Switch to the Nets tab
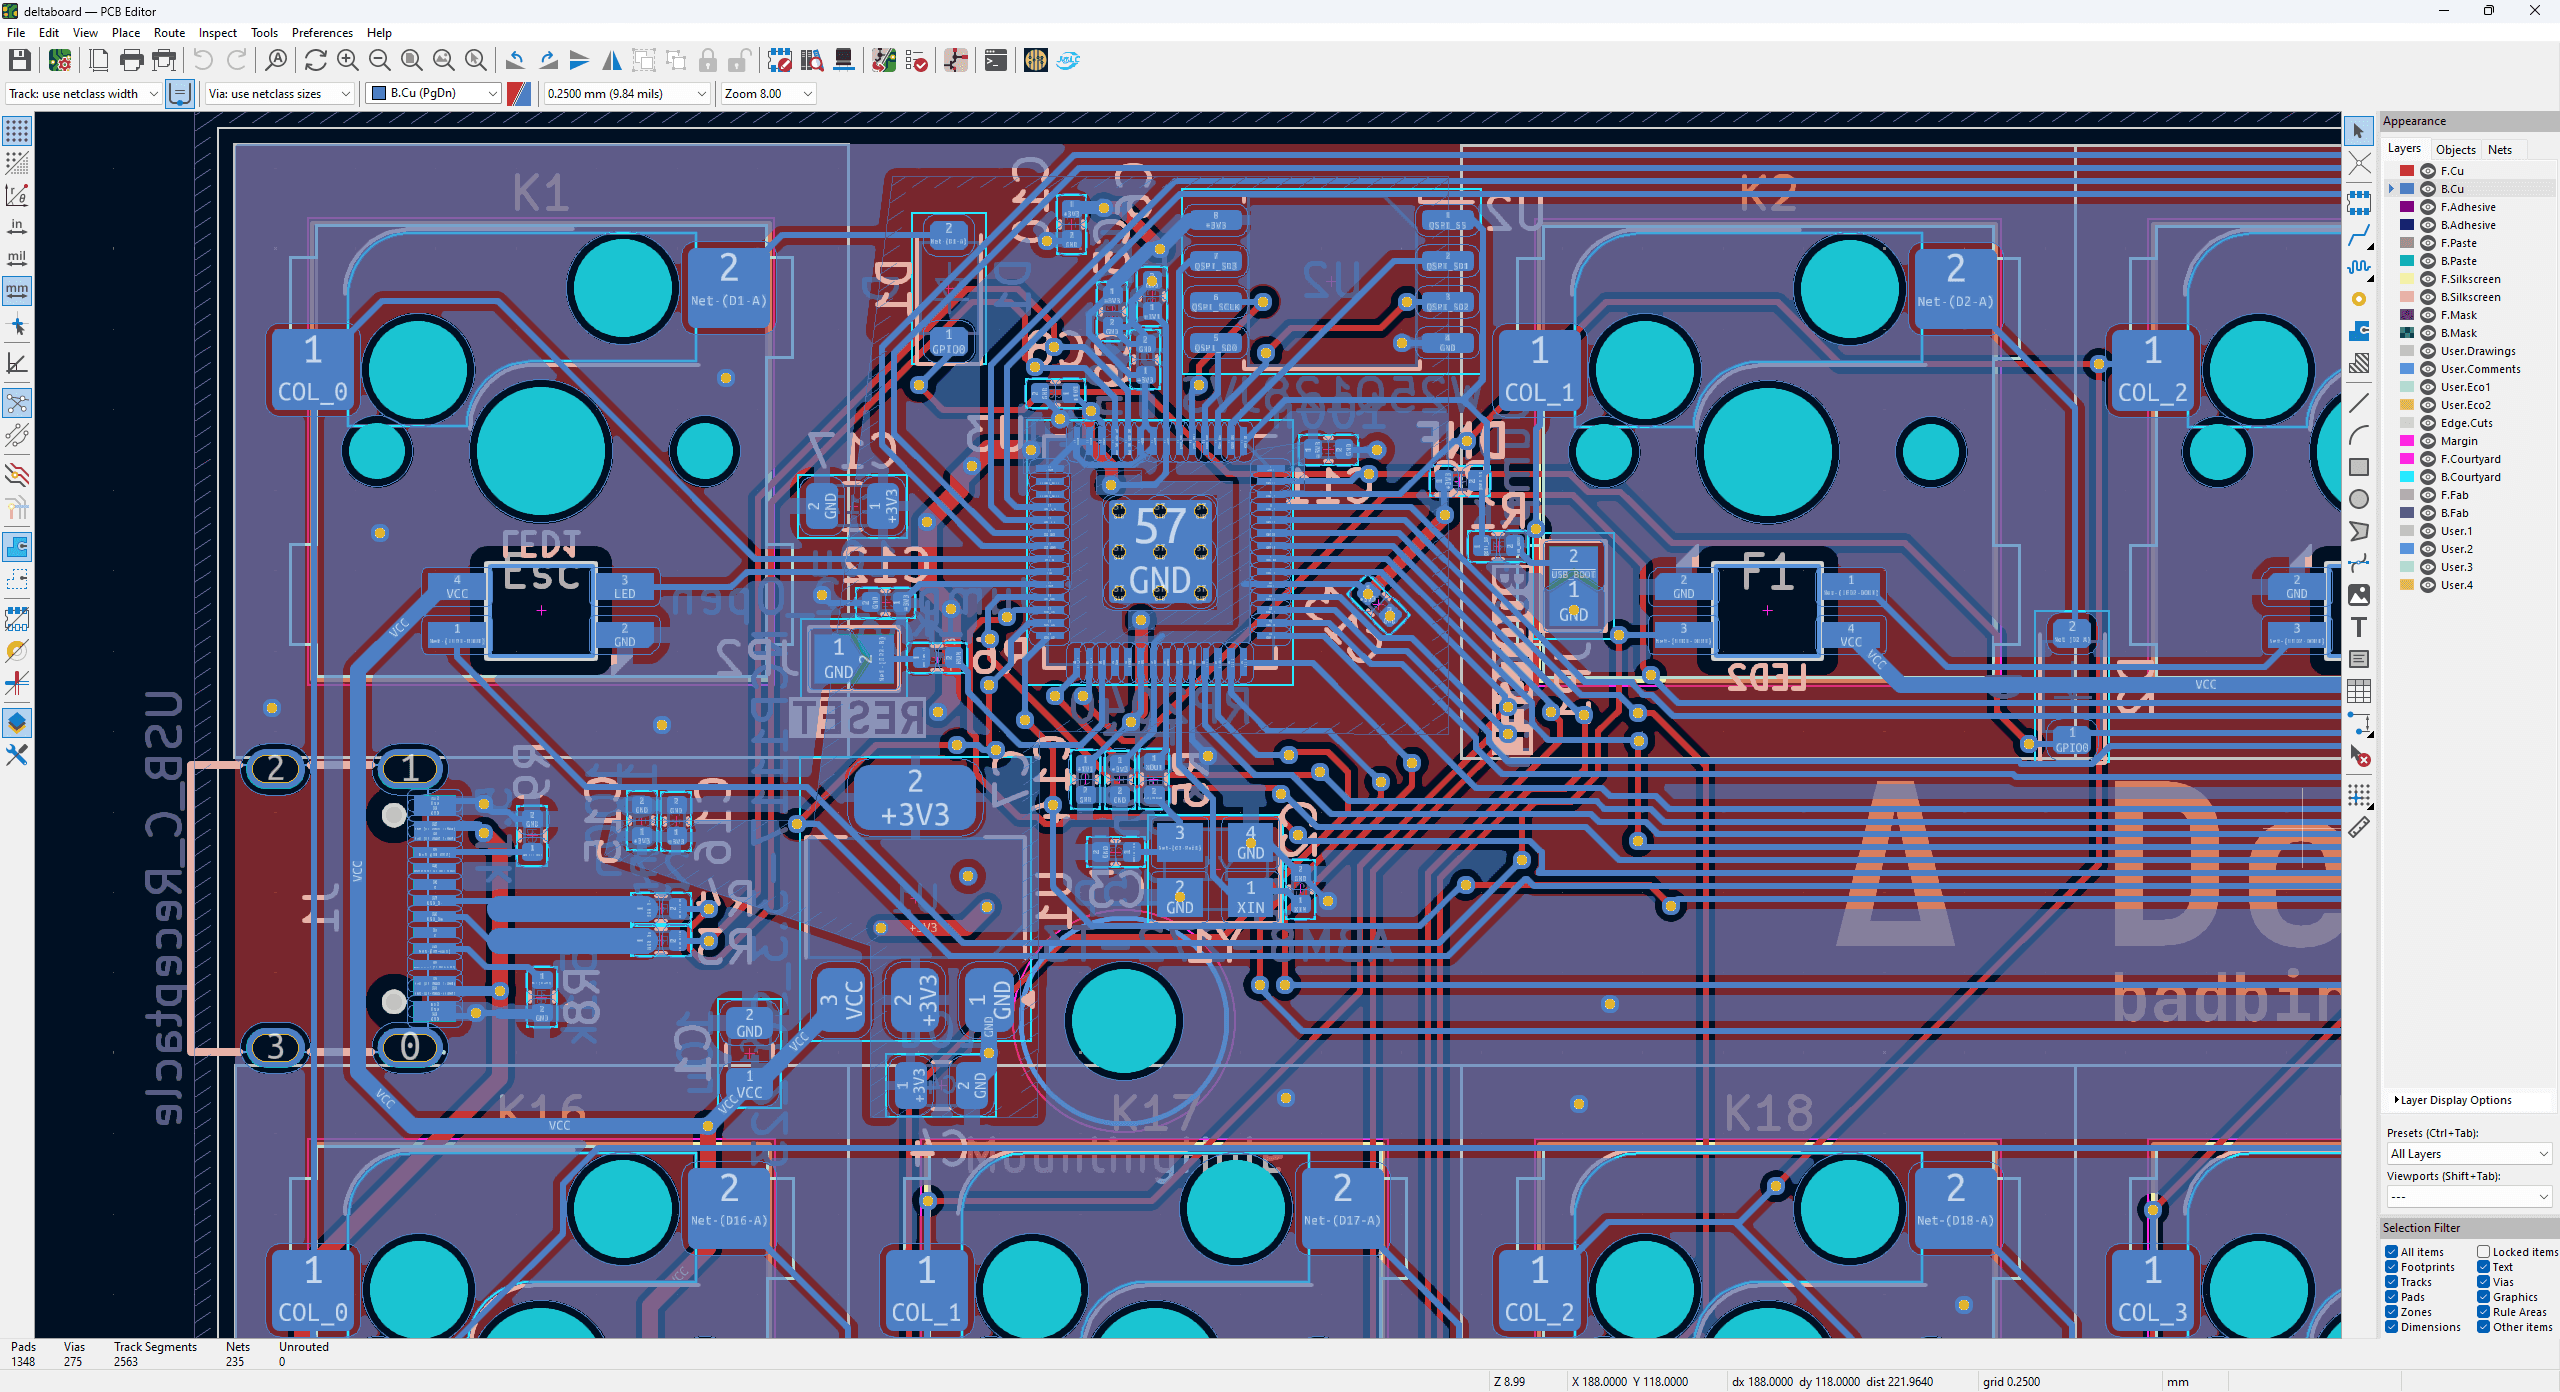2560x1392 pixels. pyautogui.click(x=2499, y=149)
